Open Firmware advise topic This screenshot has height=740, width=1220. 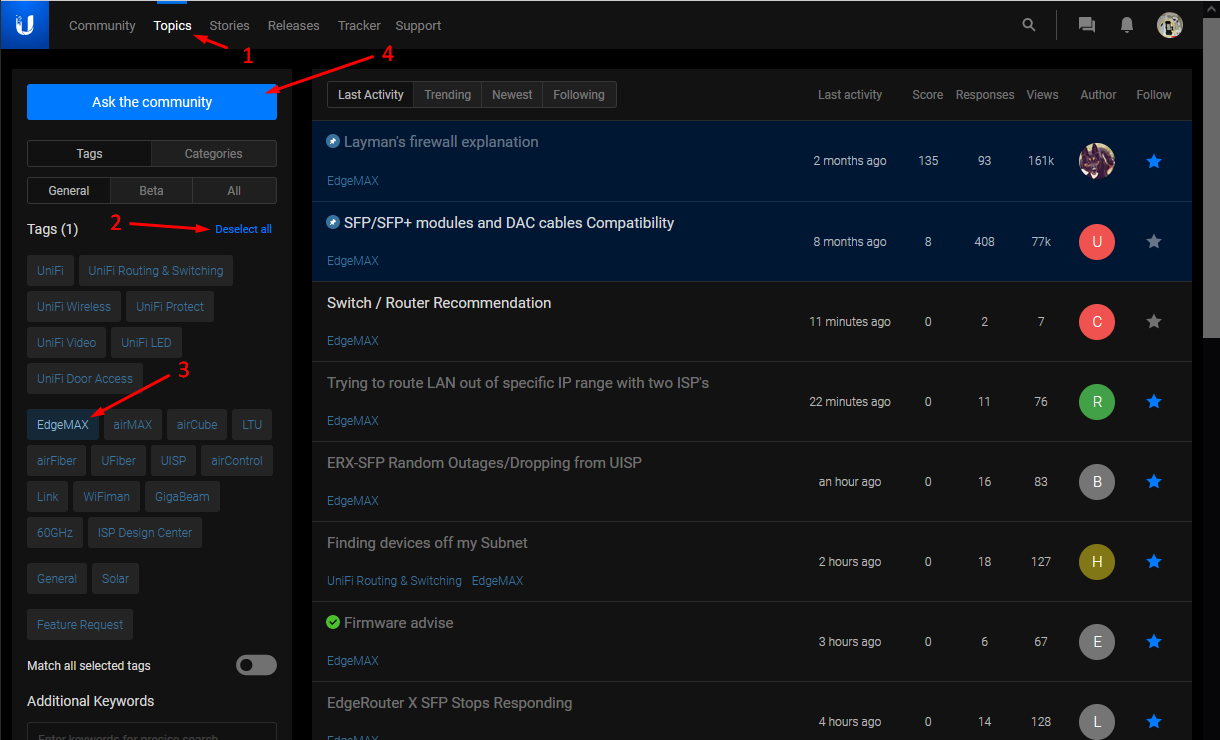[x=398, y=623]
